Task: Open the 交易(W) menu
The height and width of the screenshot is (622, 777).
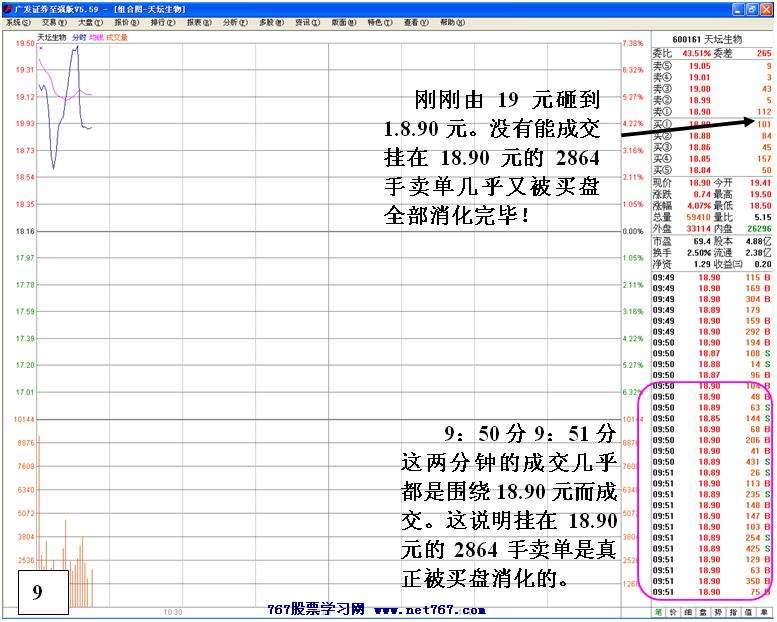Action: click(x=54, y=21)
